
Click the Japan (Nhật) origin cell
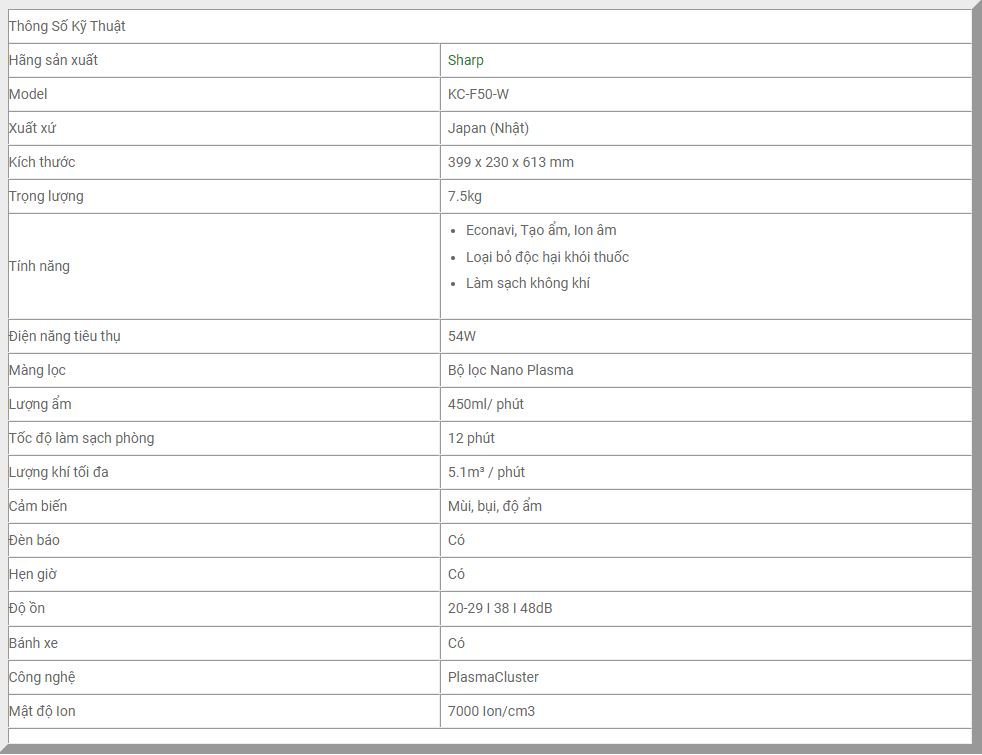488,128
